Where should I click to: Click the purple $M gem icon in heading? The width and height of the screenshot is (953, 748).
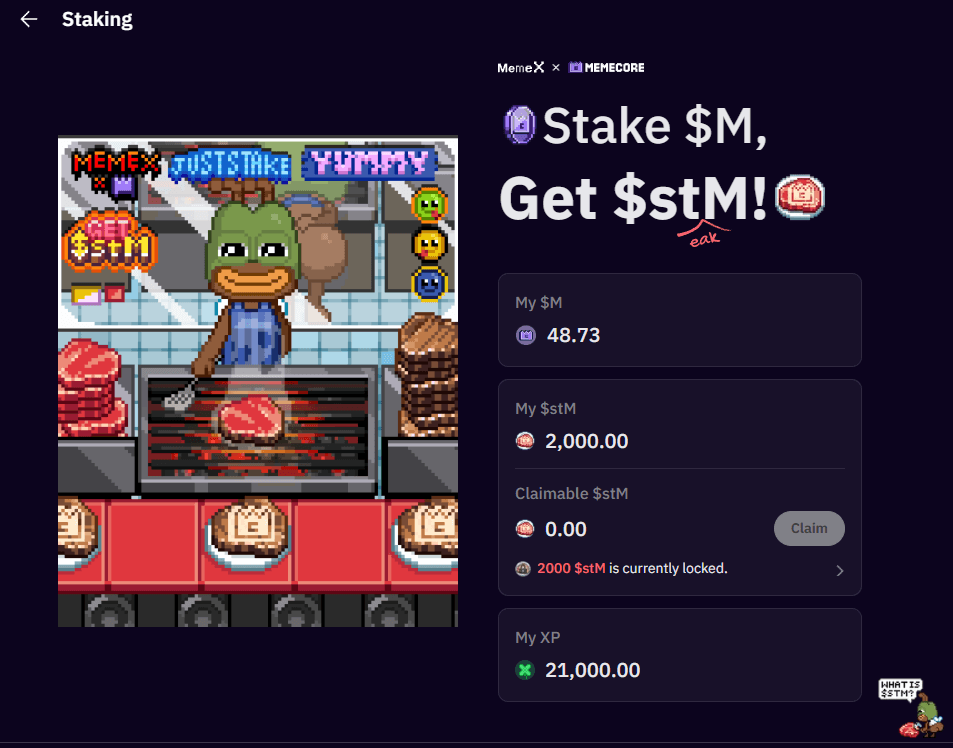520,125
